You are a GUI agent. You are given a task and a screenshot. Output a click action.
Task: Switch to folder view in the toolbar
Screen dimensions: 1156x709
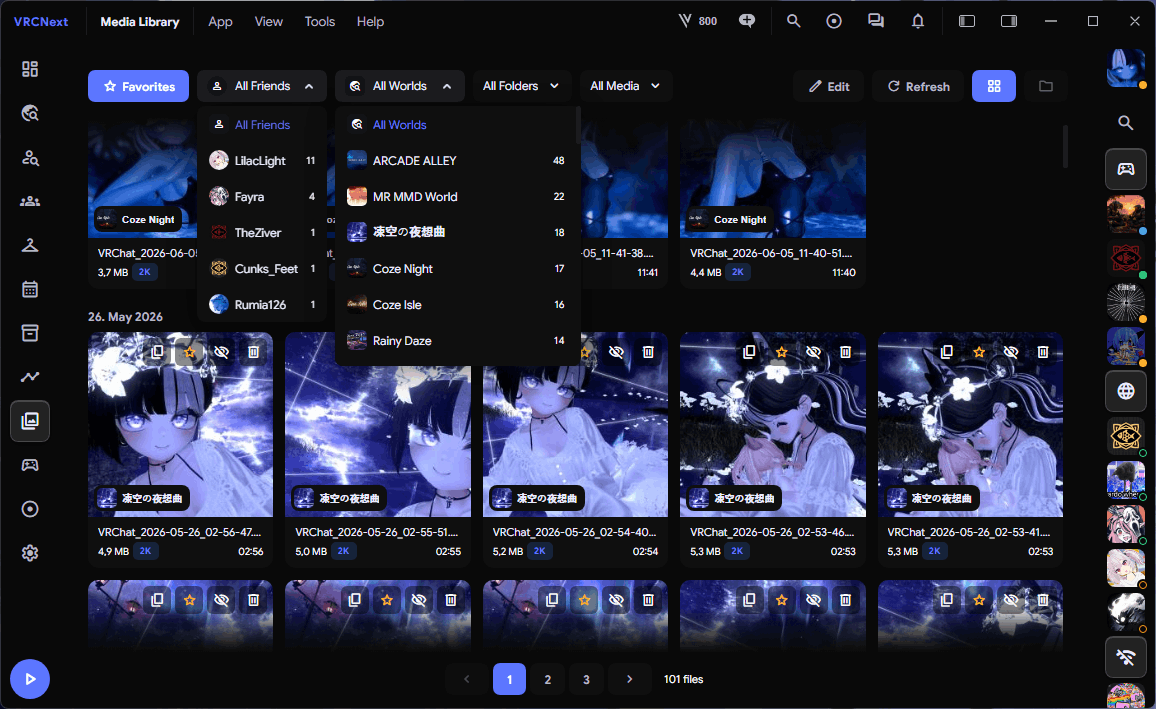pyautogui.click(x=1045, y=86)
